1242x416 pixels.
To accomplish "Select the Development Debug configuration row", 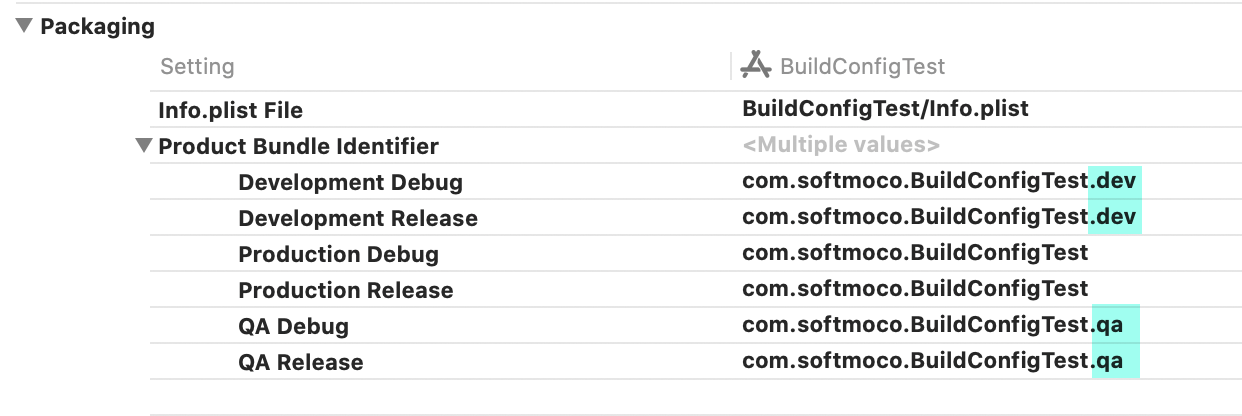I will (350, 182).
